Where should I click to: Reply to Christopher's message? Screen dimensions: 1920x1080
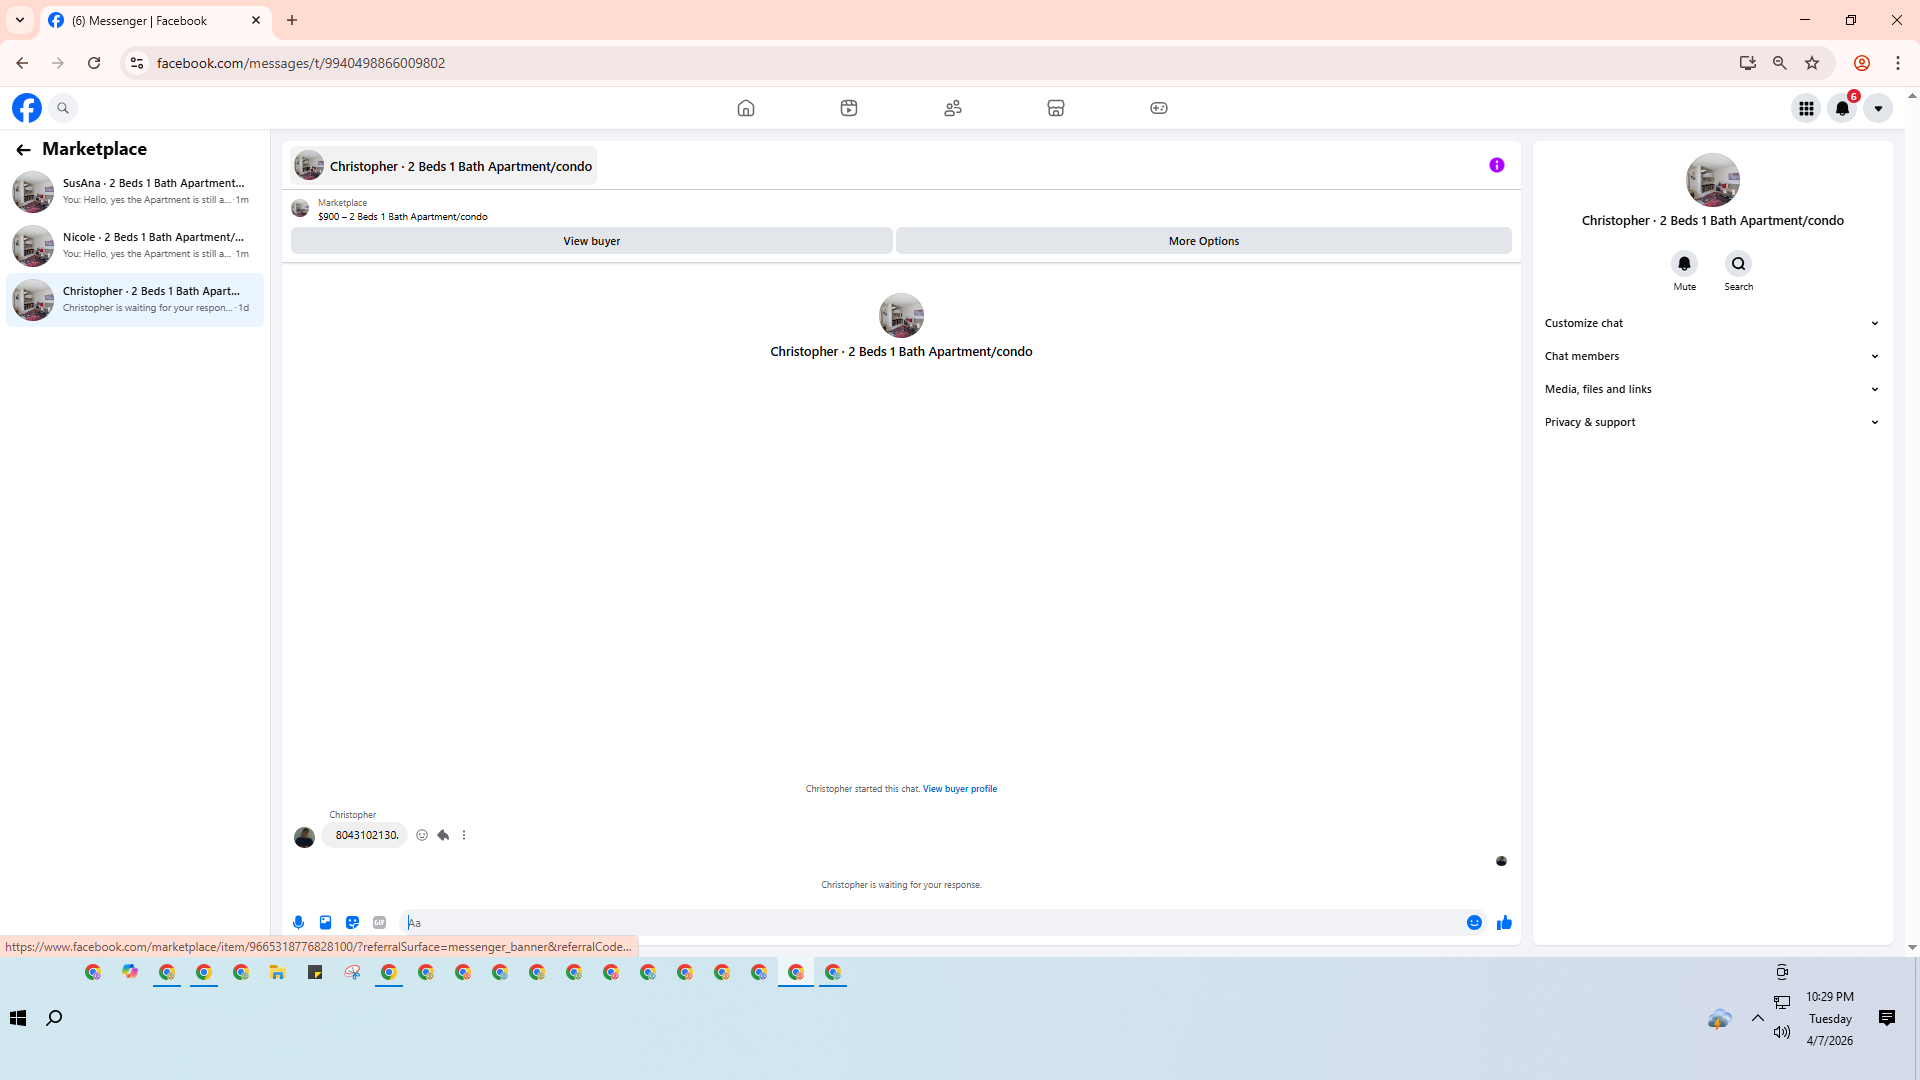pyautogui.click(x=443, y=835)
